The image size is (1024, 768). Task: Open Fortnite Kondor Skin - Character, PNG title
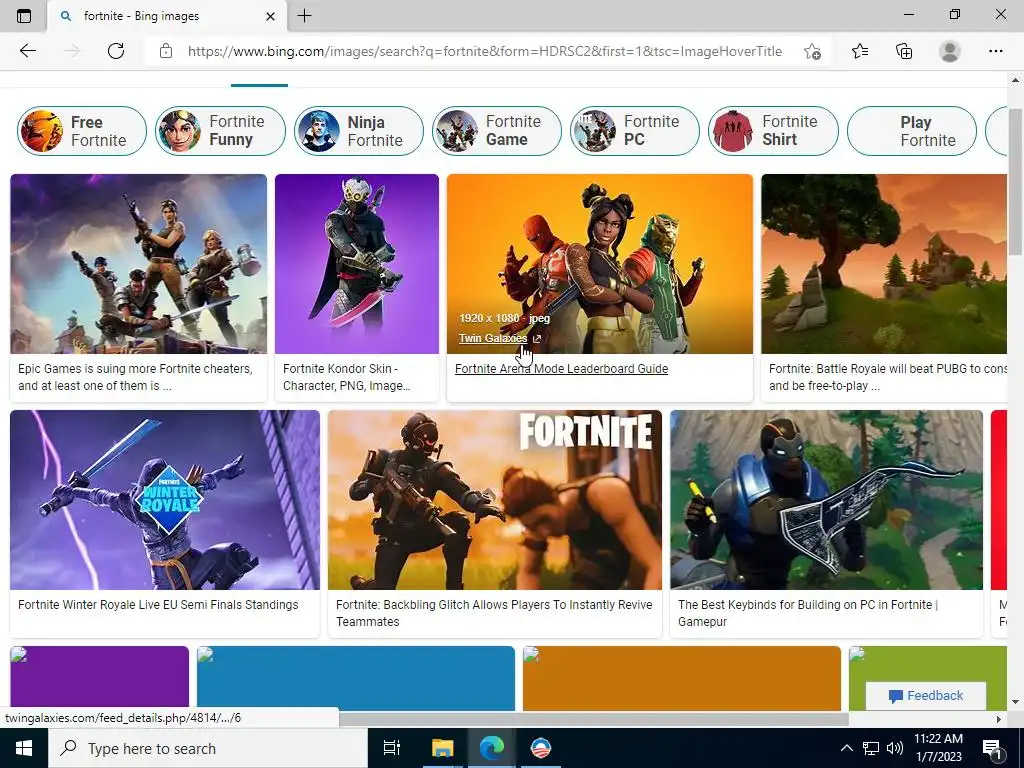click(x=347, y=377)
